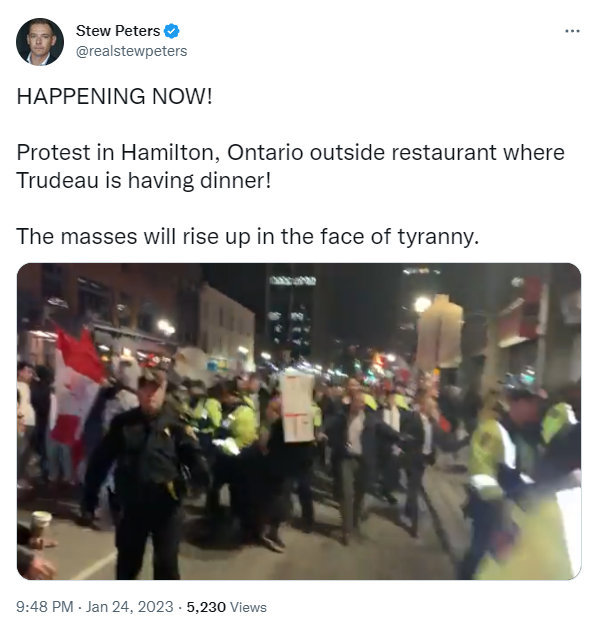The width and height of the screenshot is (594, 620).
Task: Click the bright street lamp in video
Action: [422, 304]
